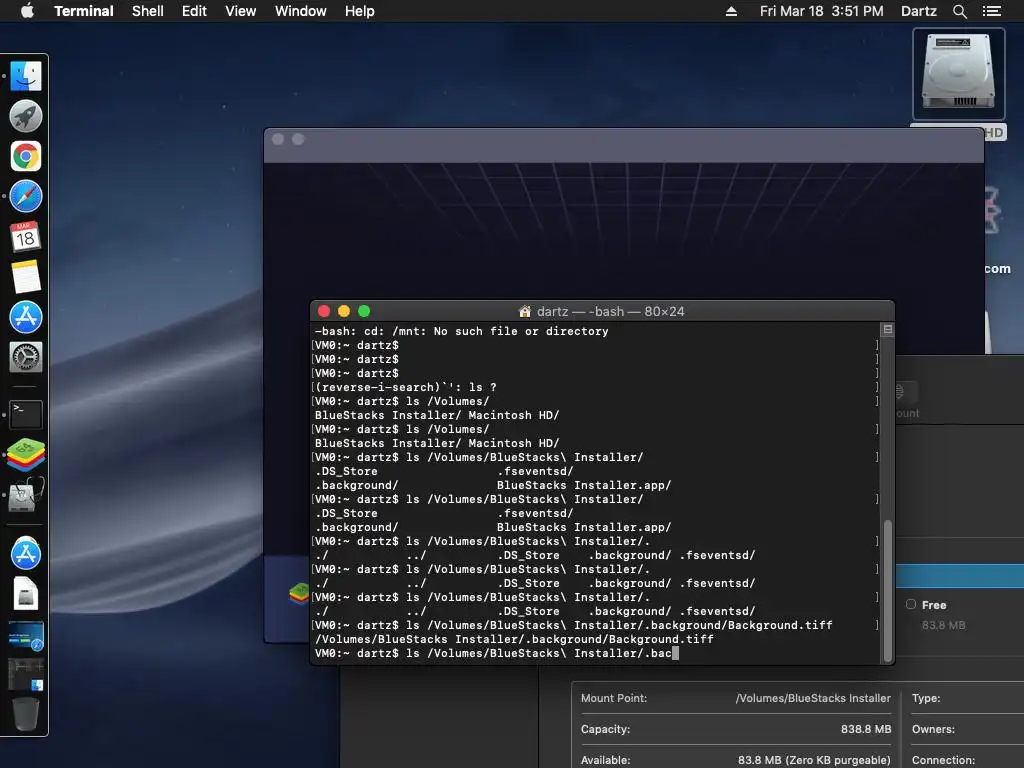Click the Free legend swatch in Disk Utility
Viewport: 1024px width, 768px height.
pos(910,605)
